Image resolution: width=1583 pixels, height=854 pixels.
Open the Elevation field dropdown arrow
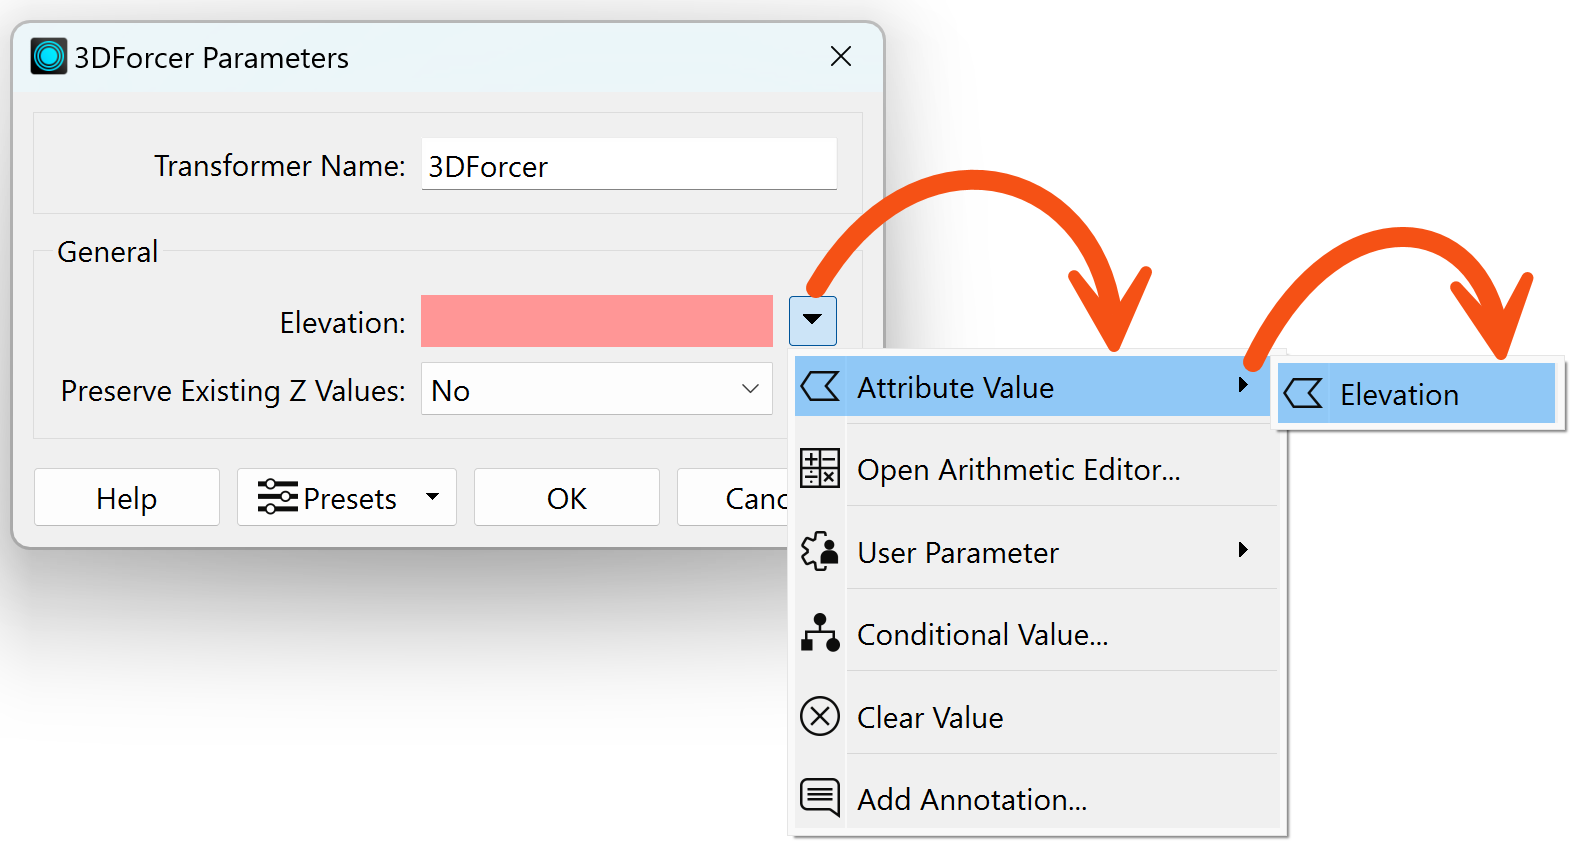click(x=812, y=320)
